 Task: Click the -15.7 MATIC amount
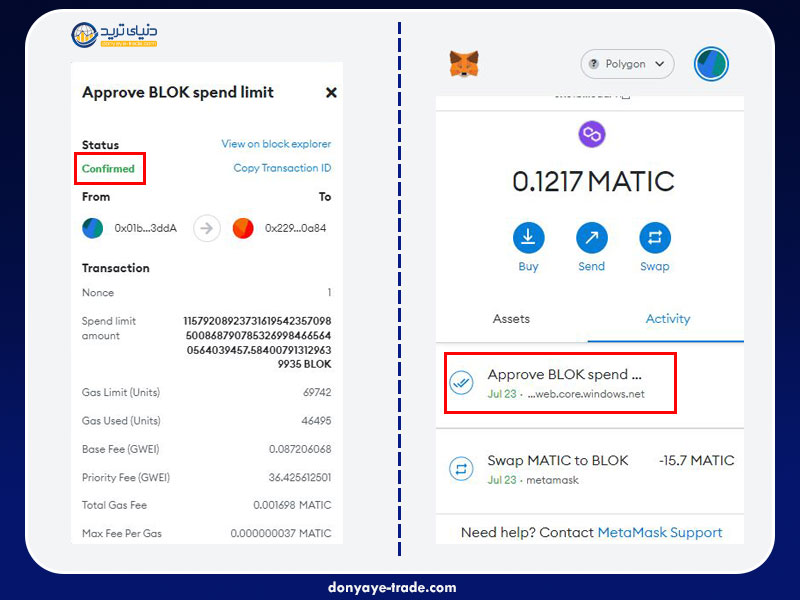point(696,460)
